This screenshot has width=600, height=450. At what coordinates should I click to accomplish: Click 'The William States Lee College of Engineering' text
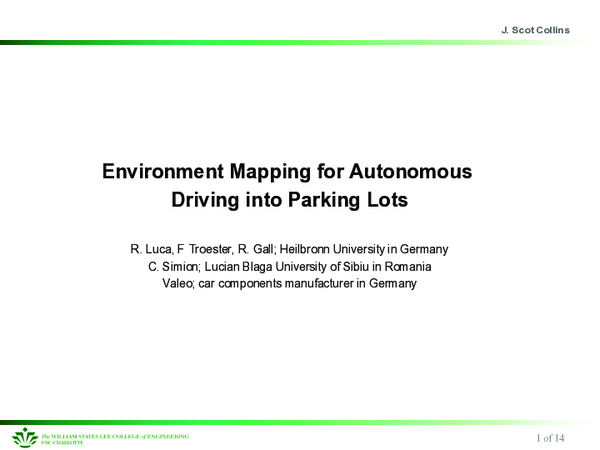coord(115,436)
